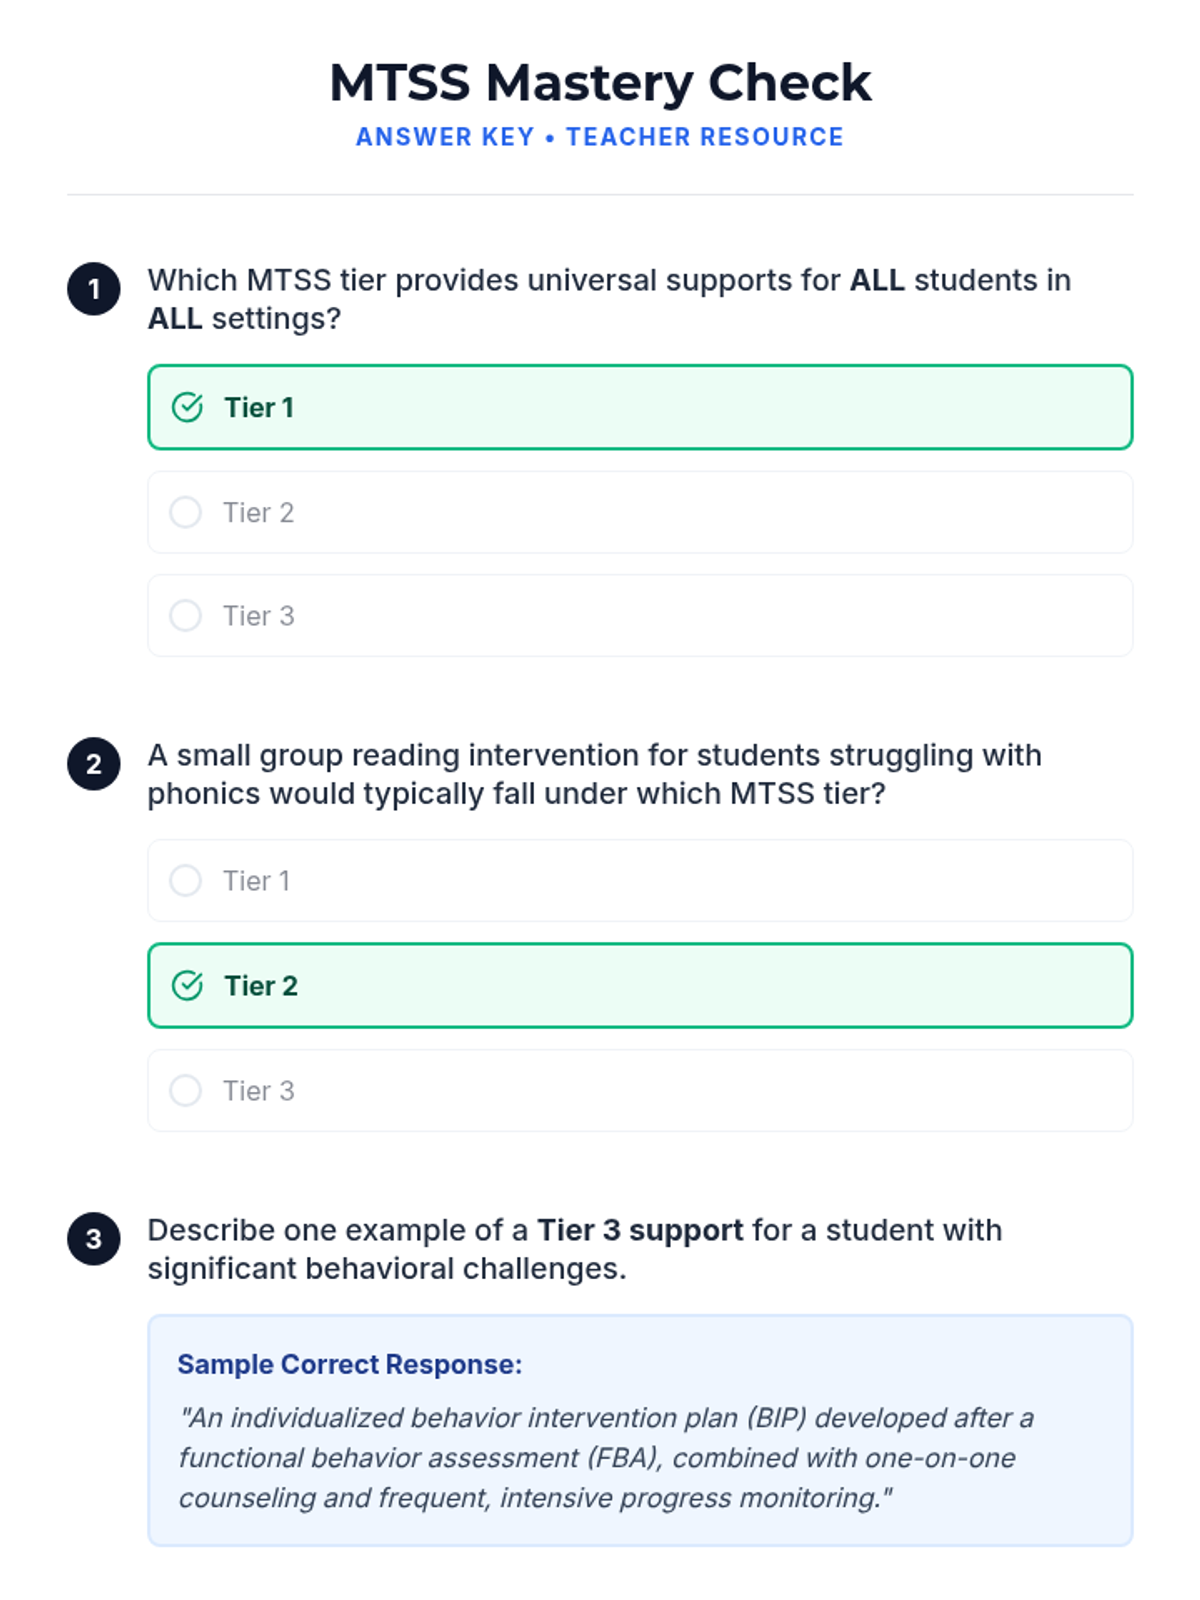Viewport: 1200px width, 1600px height.
Task: Click the question 3 number badge
Action: pyautogui.click(x=94, y=1239)
